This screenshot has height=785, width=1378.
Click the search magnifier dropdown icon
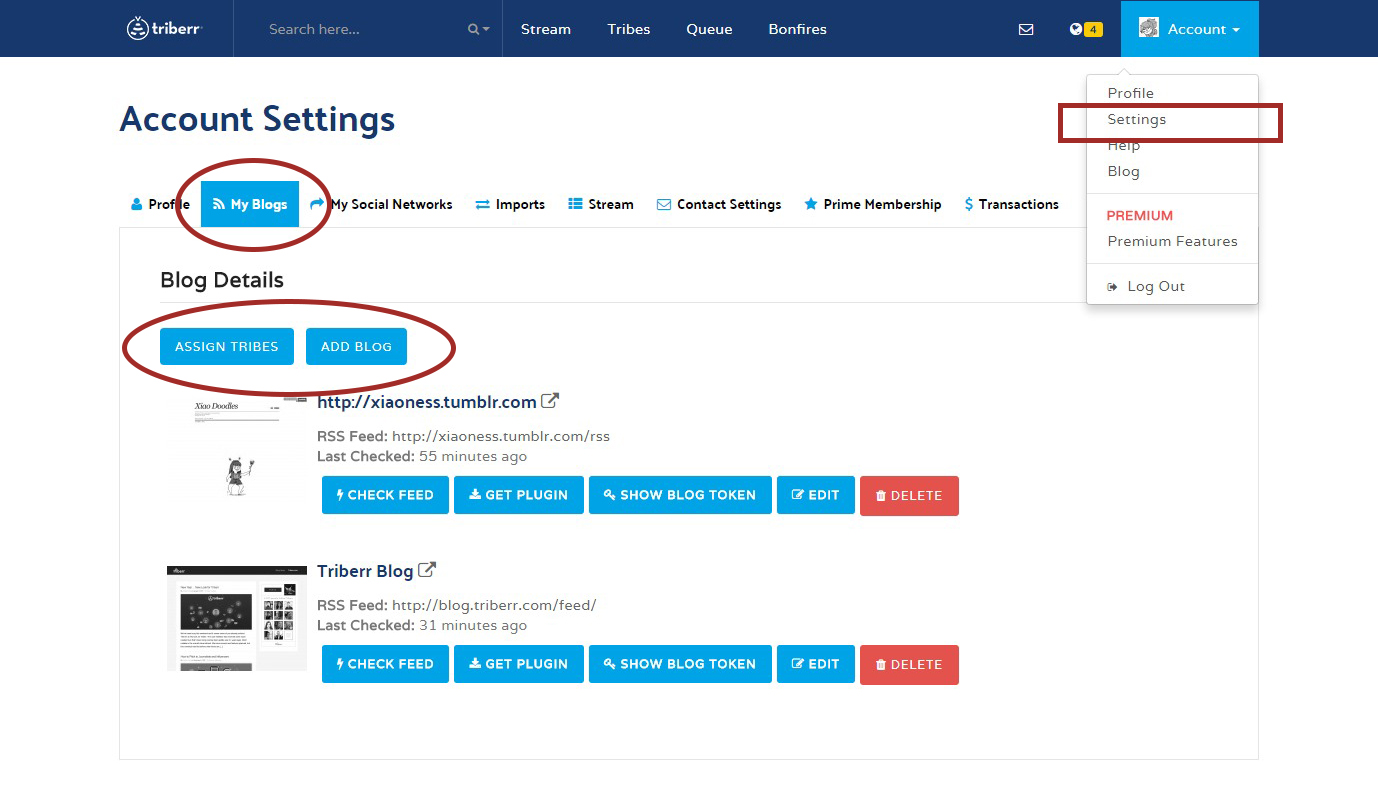(478, 29)
